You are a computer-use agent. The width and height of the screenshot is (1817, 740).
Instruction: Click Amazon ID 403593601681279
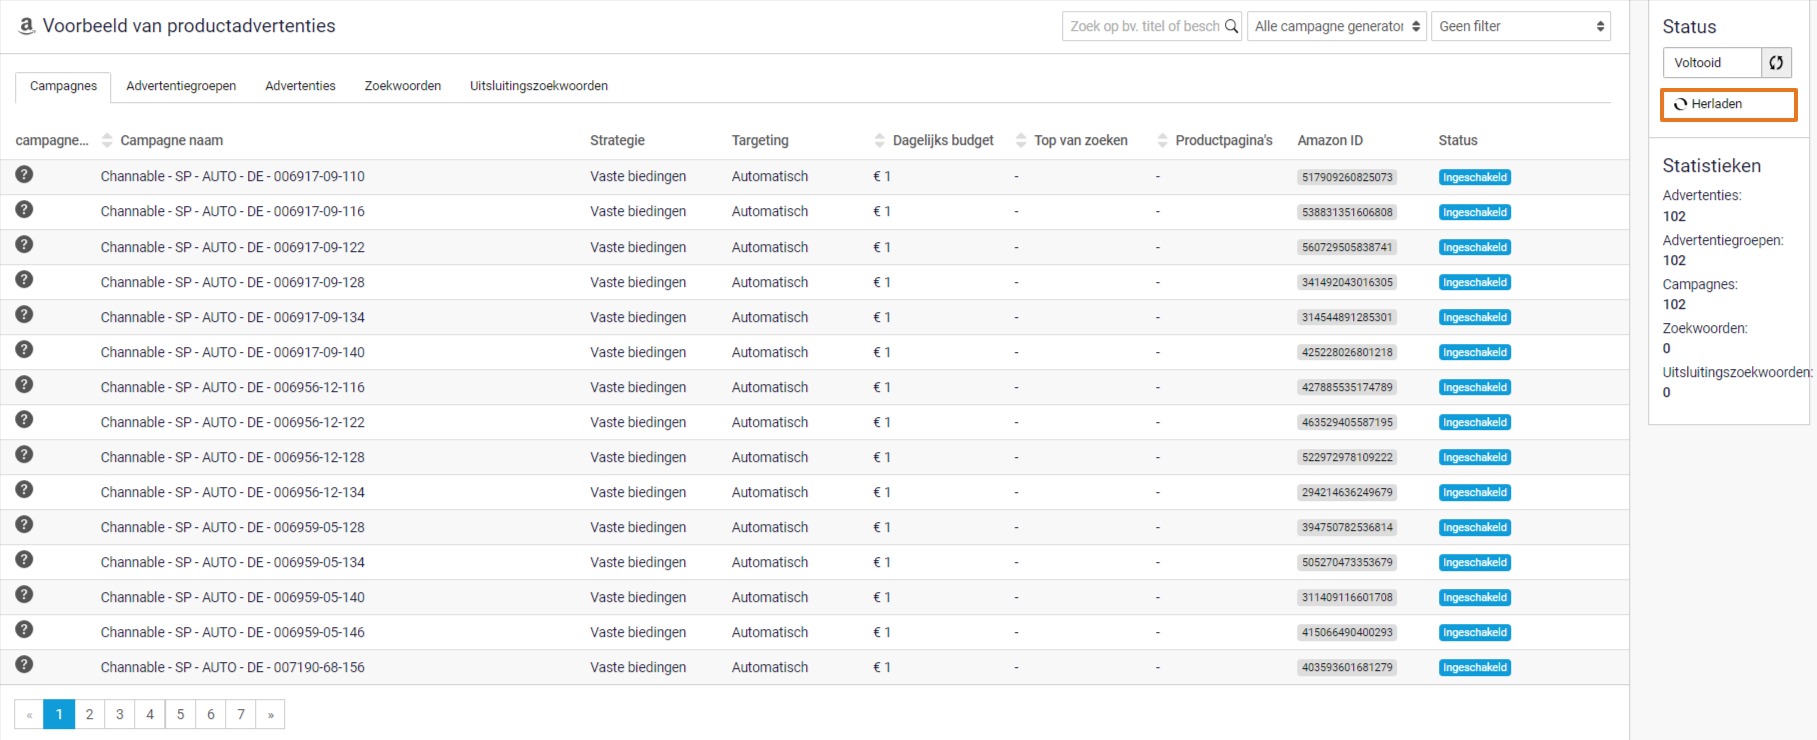1347,667
